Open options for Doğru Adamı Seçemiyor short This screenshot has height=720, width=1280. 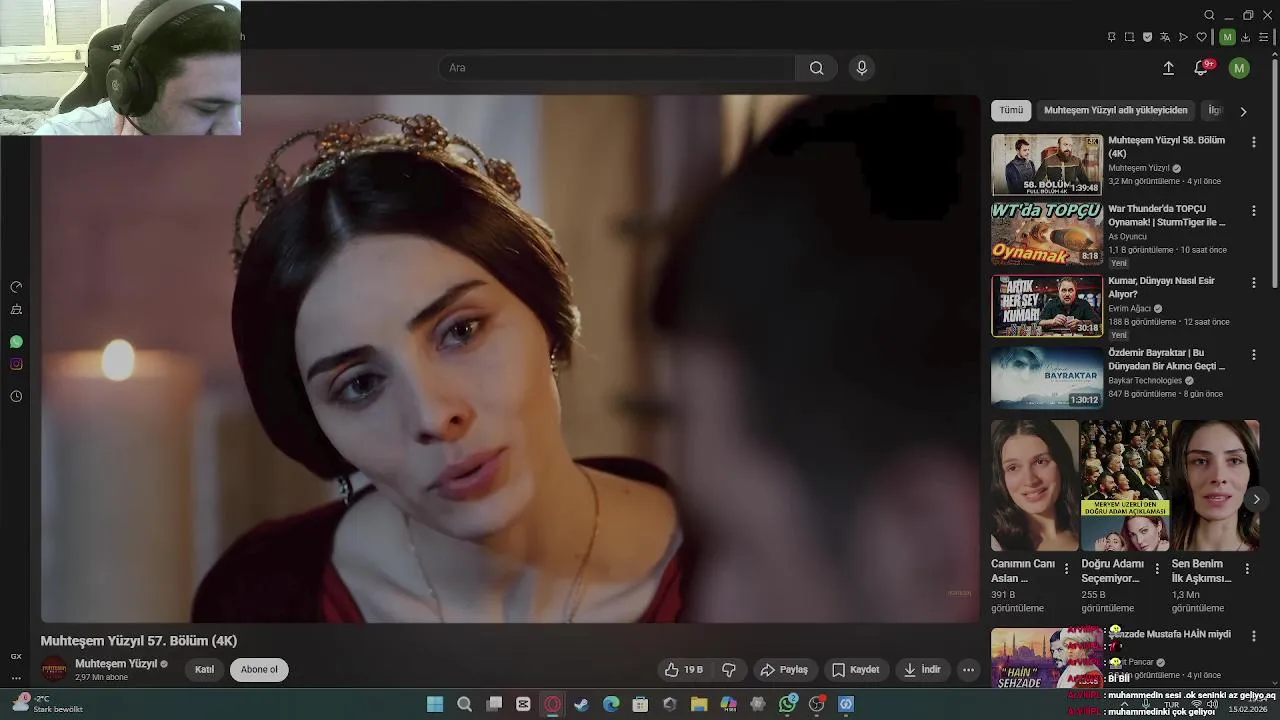1157,568
